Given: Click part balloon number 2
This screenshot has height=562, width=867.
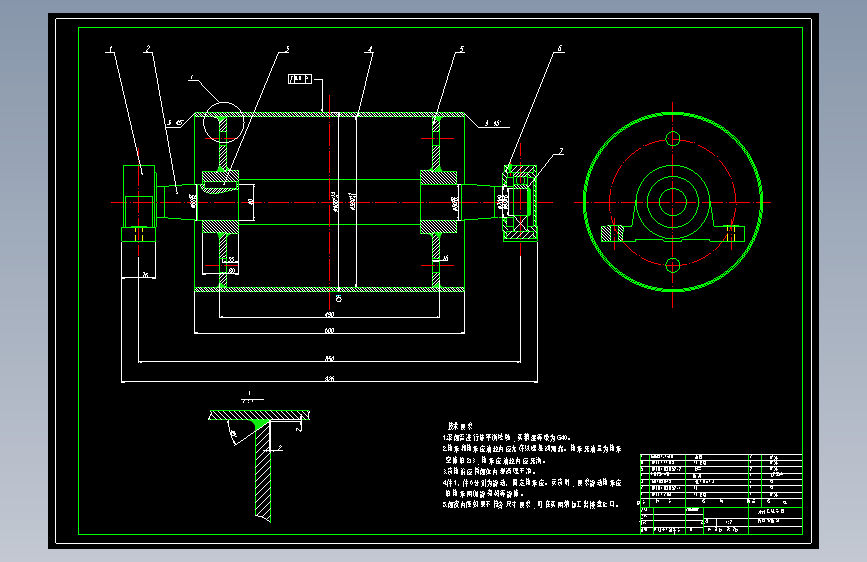Looking at the screenshot, I should click(x=148, y=49).
